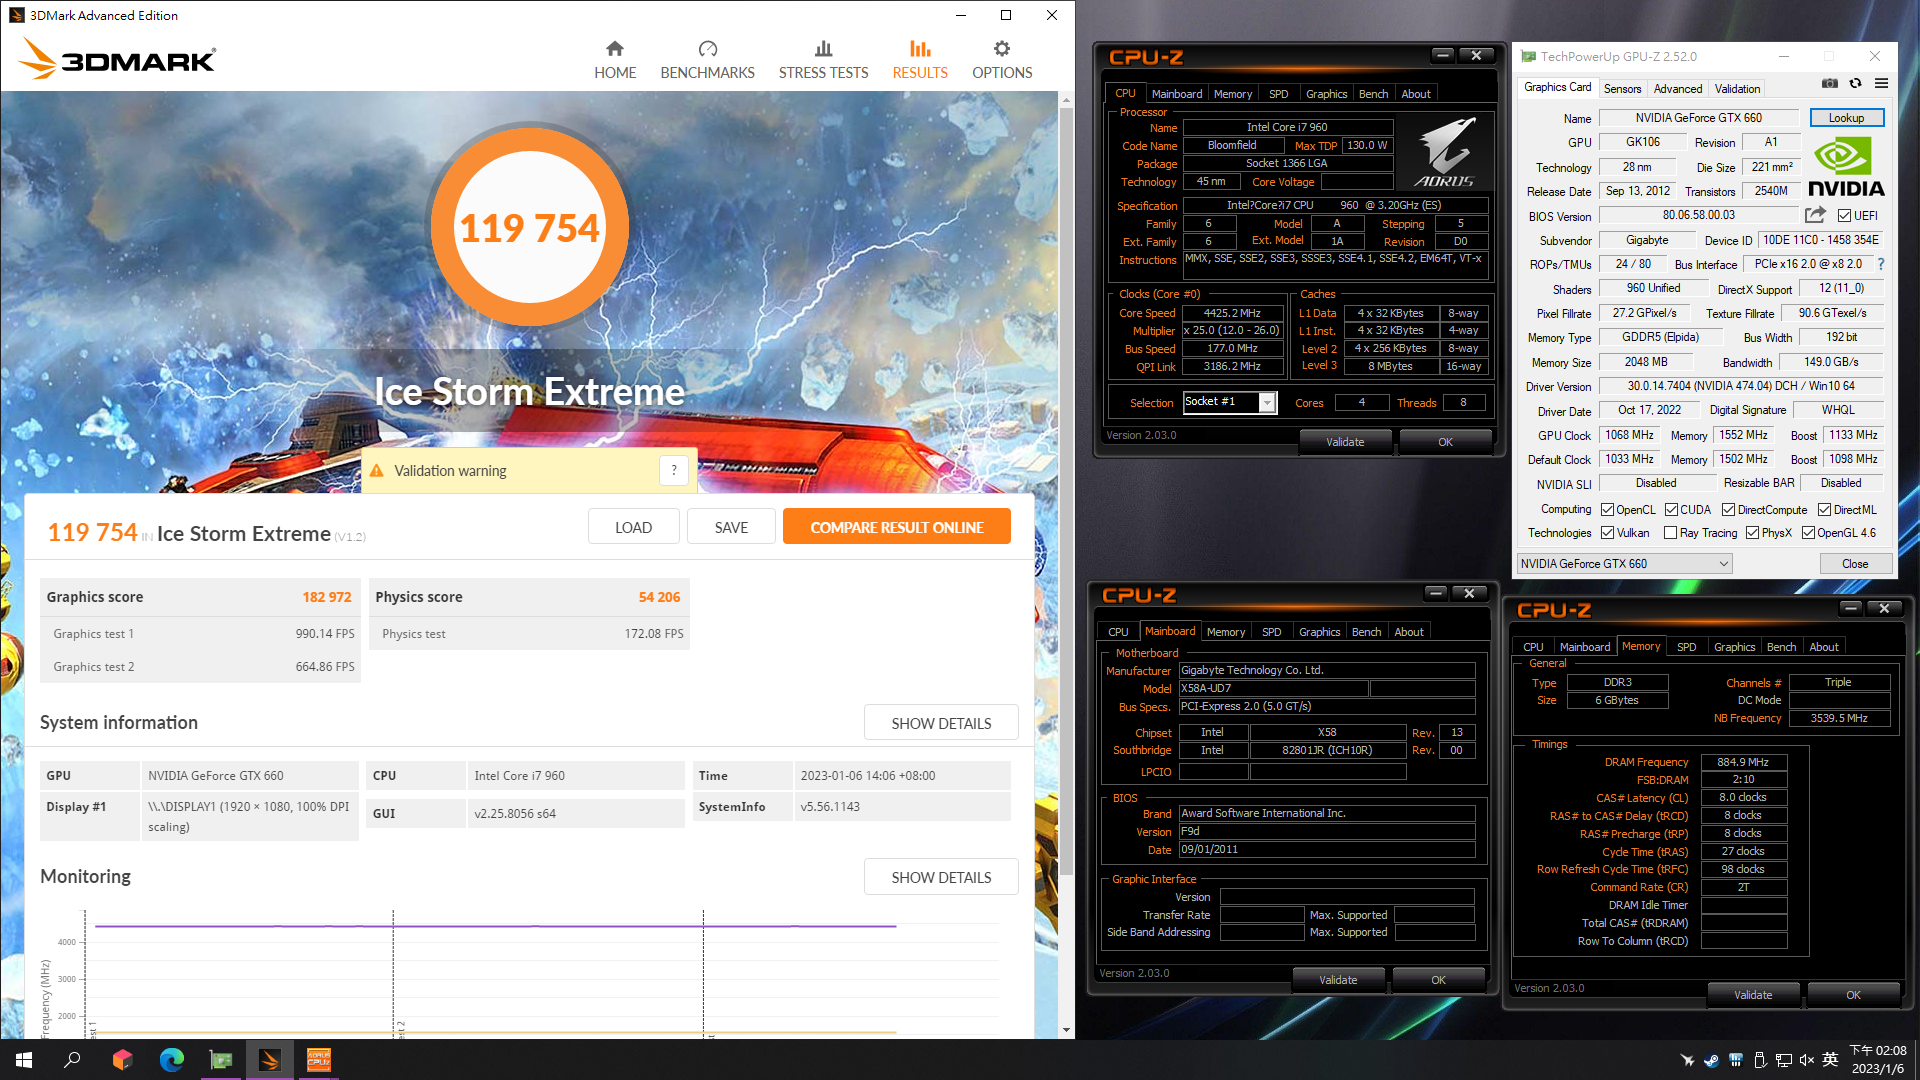The height and width of the screenshot is (1080, 1920).
Task: Open Graphics tab in Mainboard CPU-Z window
Action: [x=1319, y=631]
